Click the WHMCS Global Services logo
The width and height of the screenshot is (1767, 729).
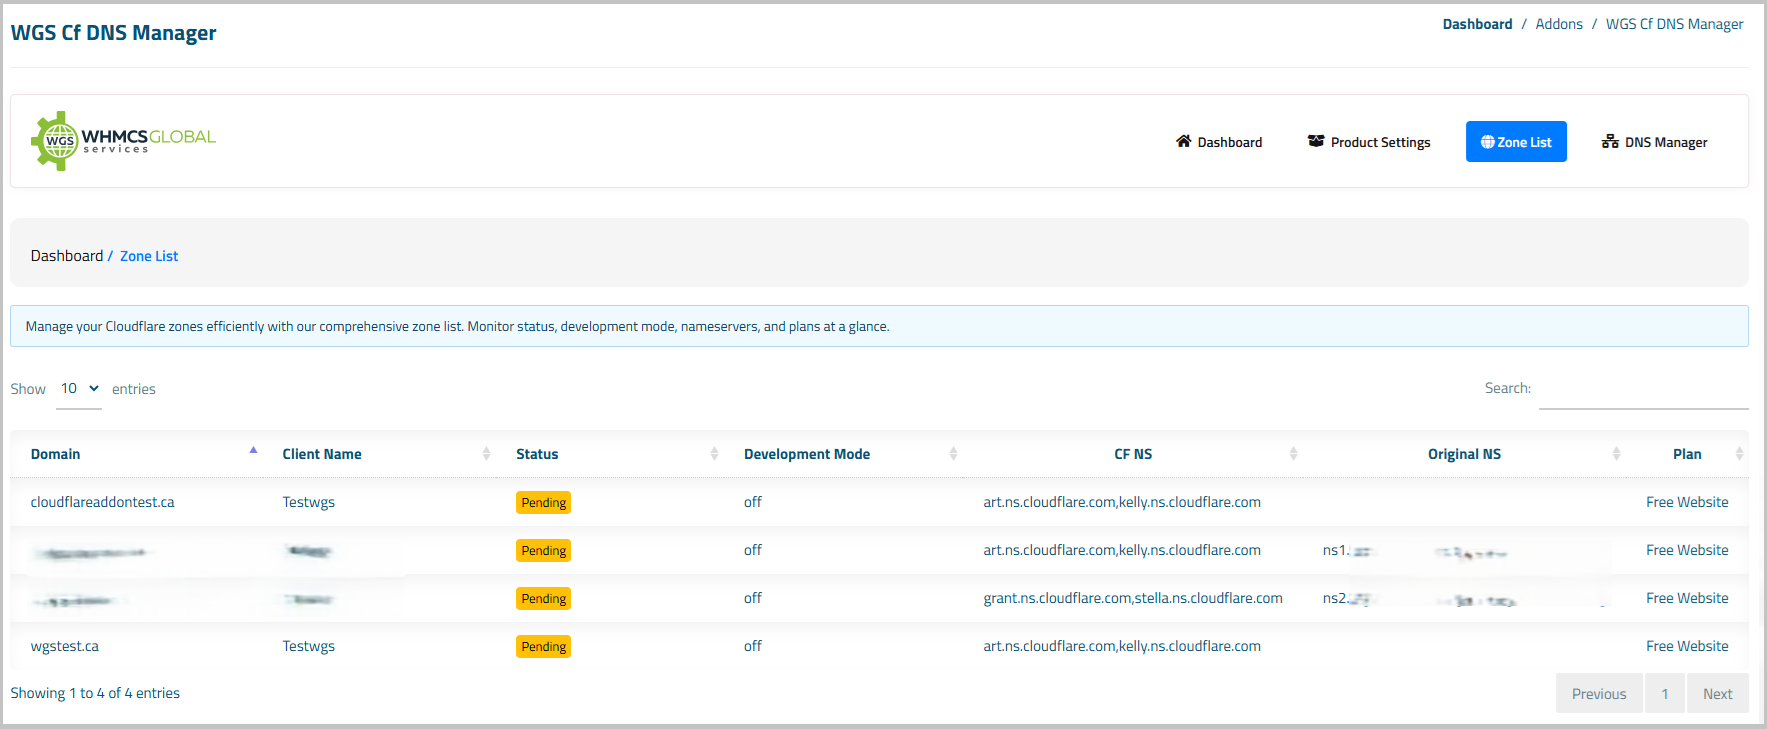click(123, 141)
